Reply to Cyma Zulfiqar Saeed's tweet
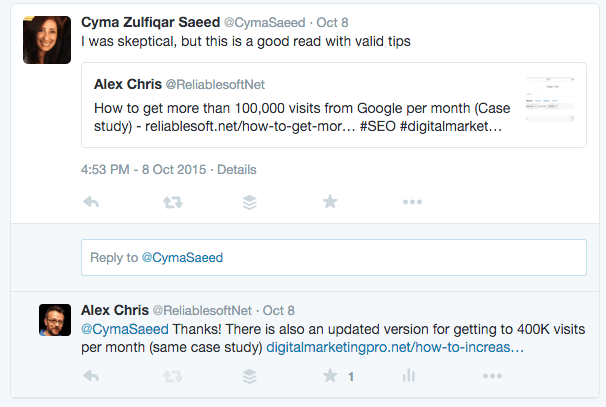The width and height of the screenshot is (606, 407). 91,201
